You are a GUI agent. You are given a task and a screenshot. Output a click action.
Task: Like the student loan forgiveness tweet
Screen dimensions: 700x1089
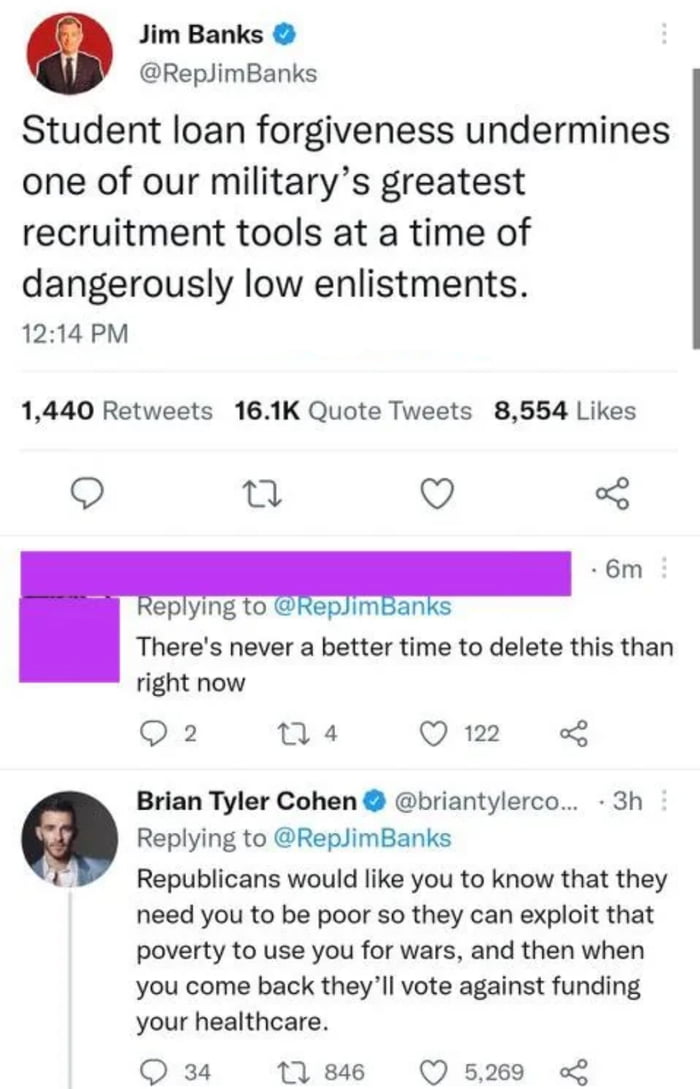pos(434,493)
